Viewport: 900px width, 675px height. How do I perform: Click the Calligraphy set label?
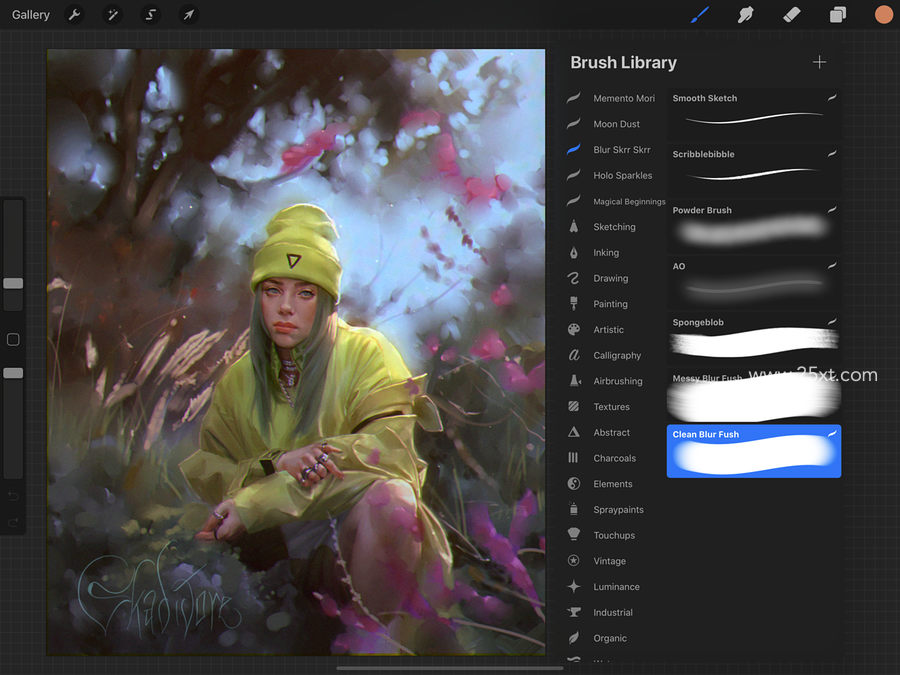click(x=617, y=355)
